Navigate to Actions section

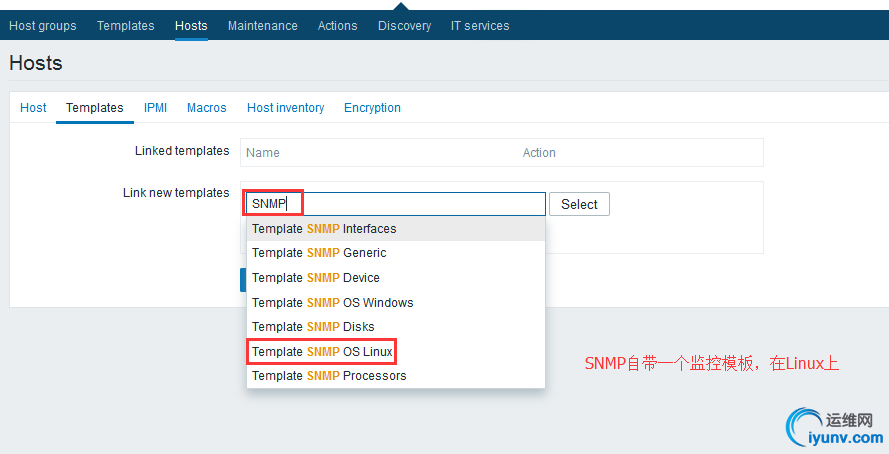[337, 26]
